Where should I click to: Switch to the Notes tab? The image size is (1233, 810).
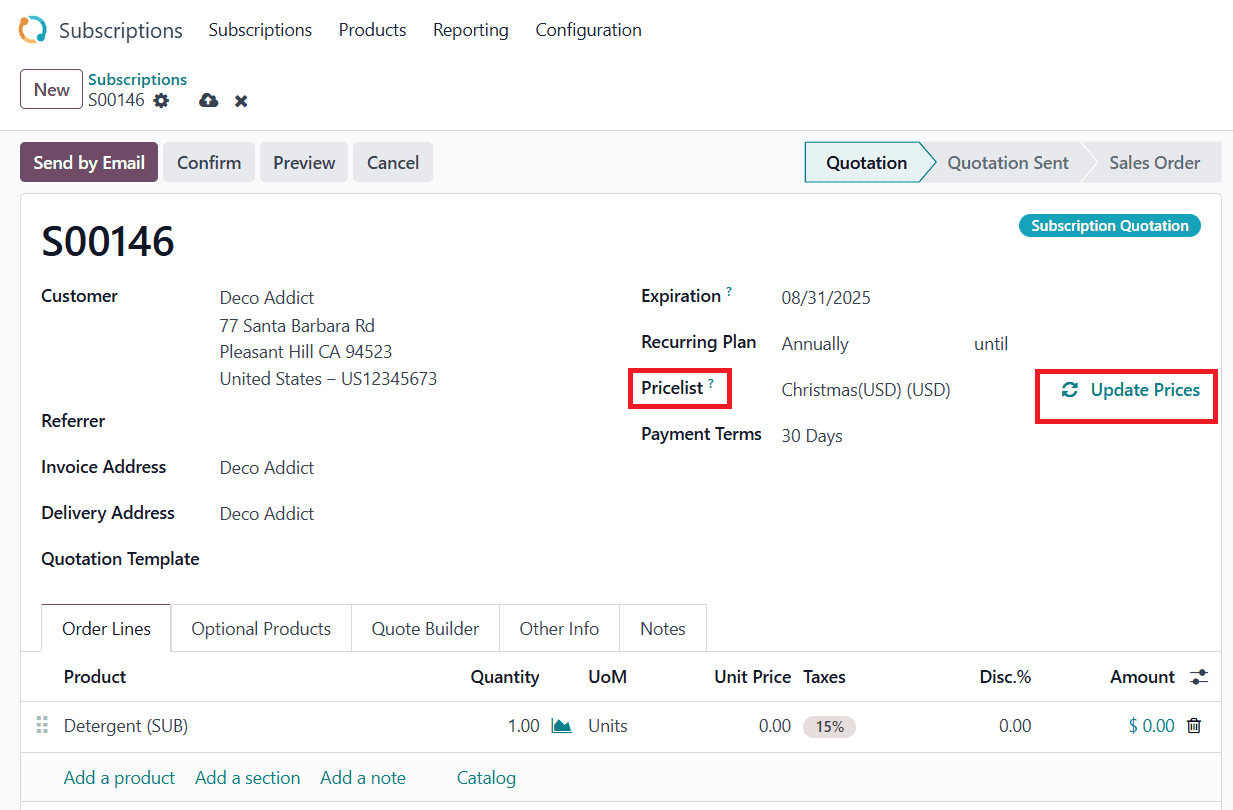(x=663, y=629)
